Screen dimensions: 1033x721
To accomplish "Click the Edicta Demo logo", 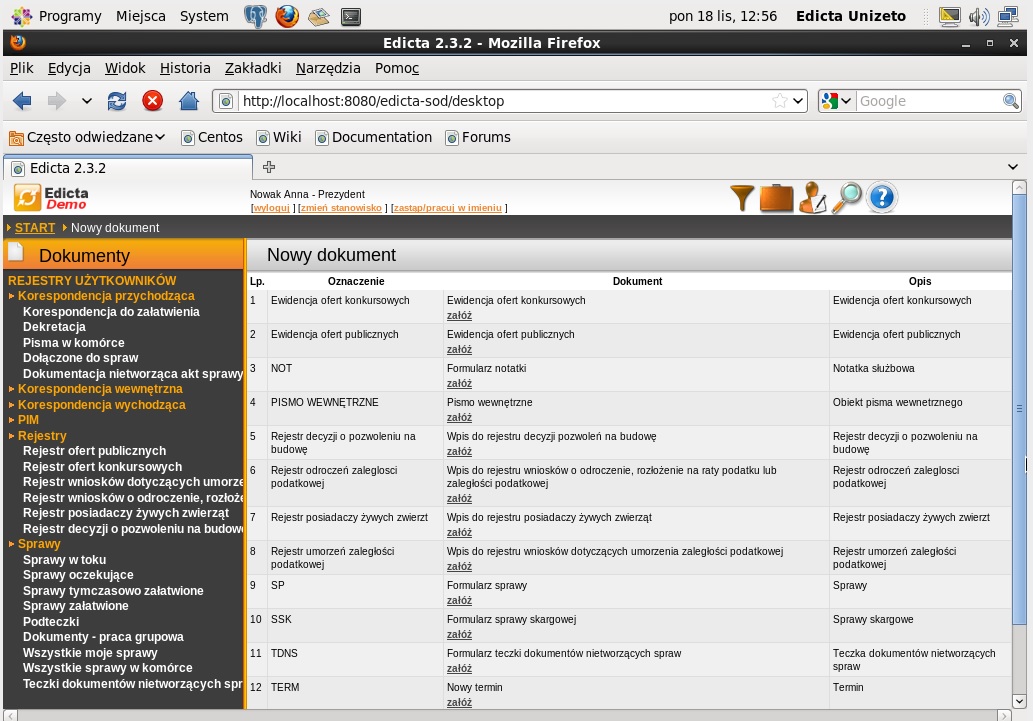I will [x=51, y=198].
